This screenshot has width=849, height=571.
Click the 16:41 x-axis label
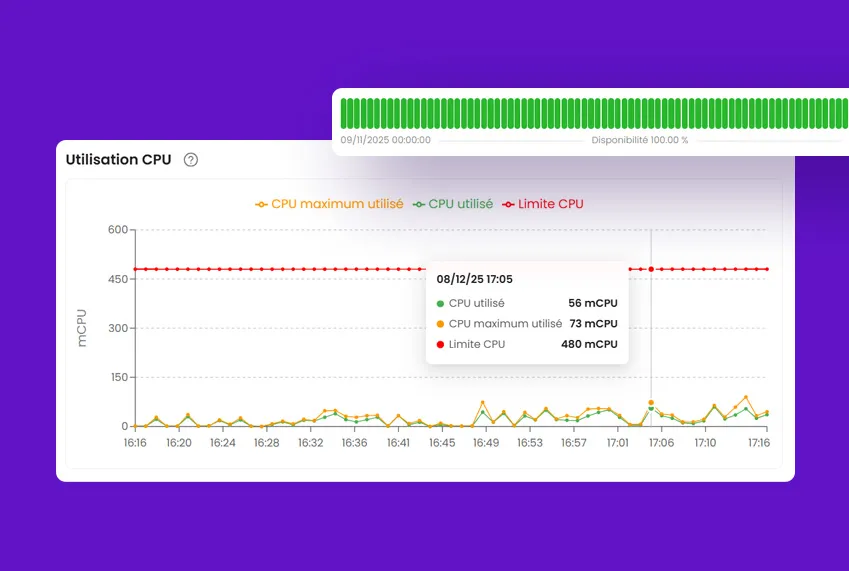(x=398, y=443)
